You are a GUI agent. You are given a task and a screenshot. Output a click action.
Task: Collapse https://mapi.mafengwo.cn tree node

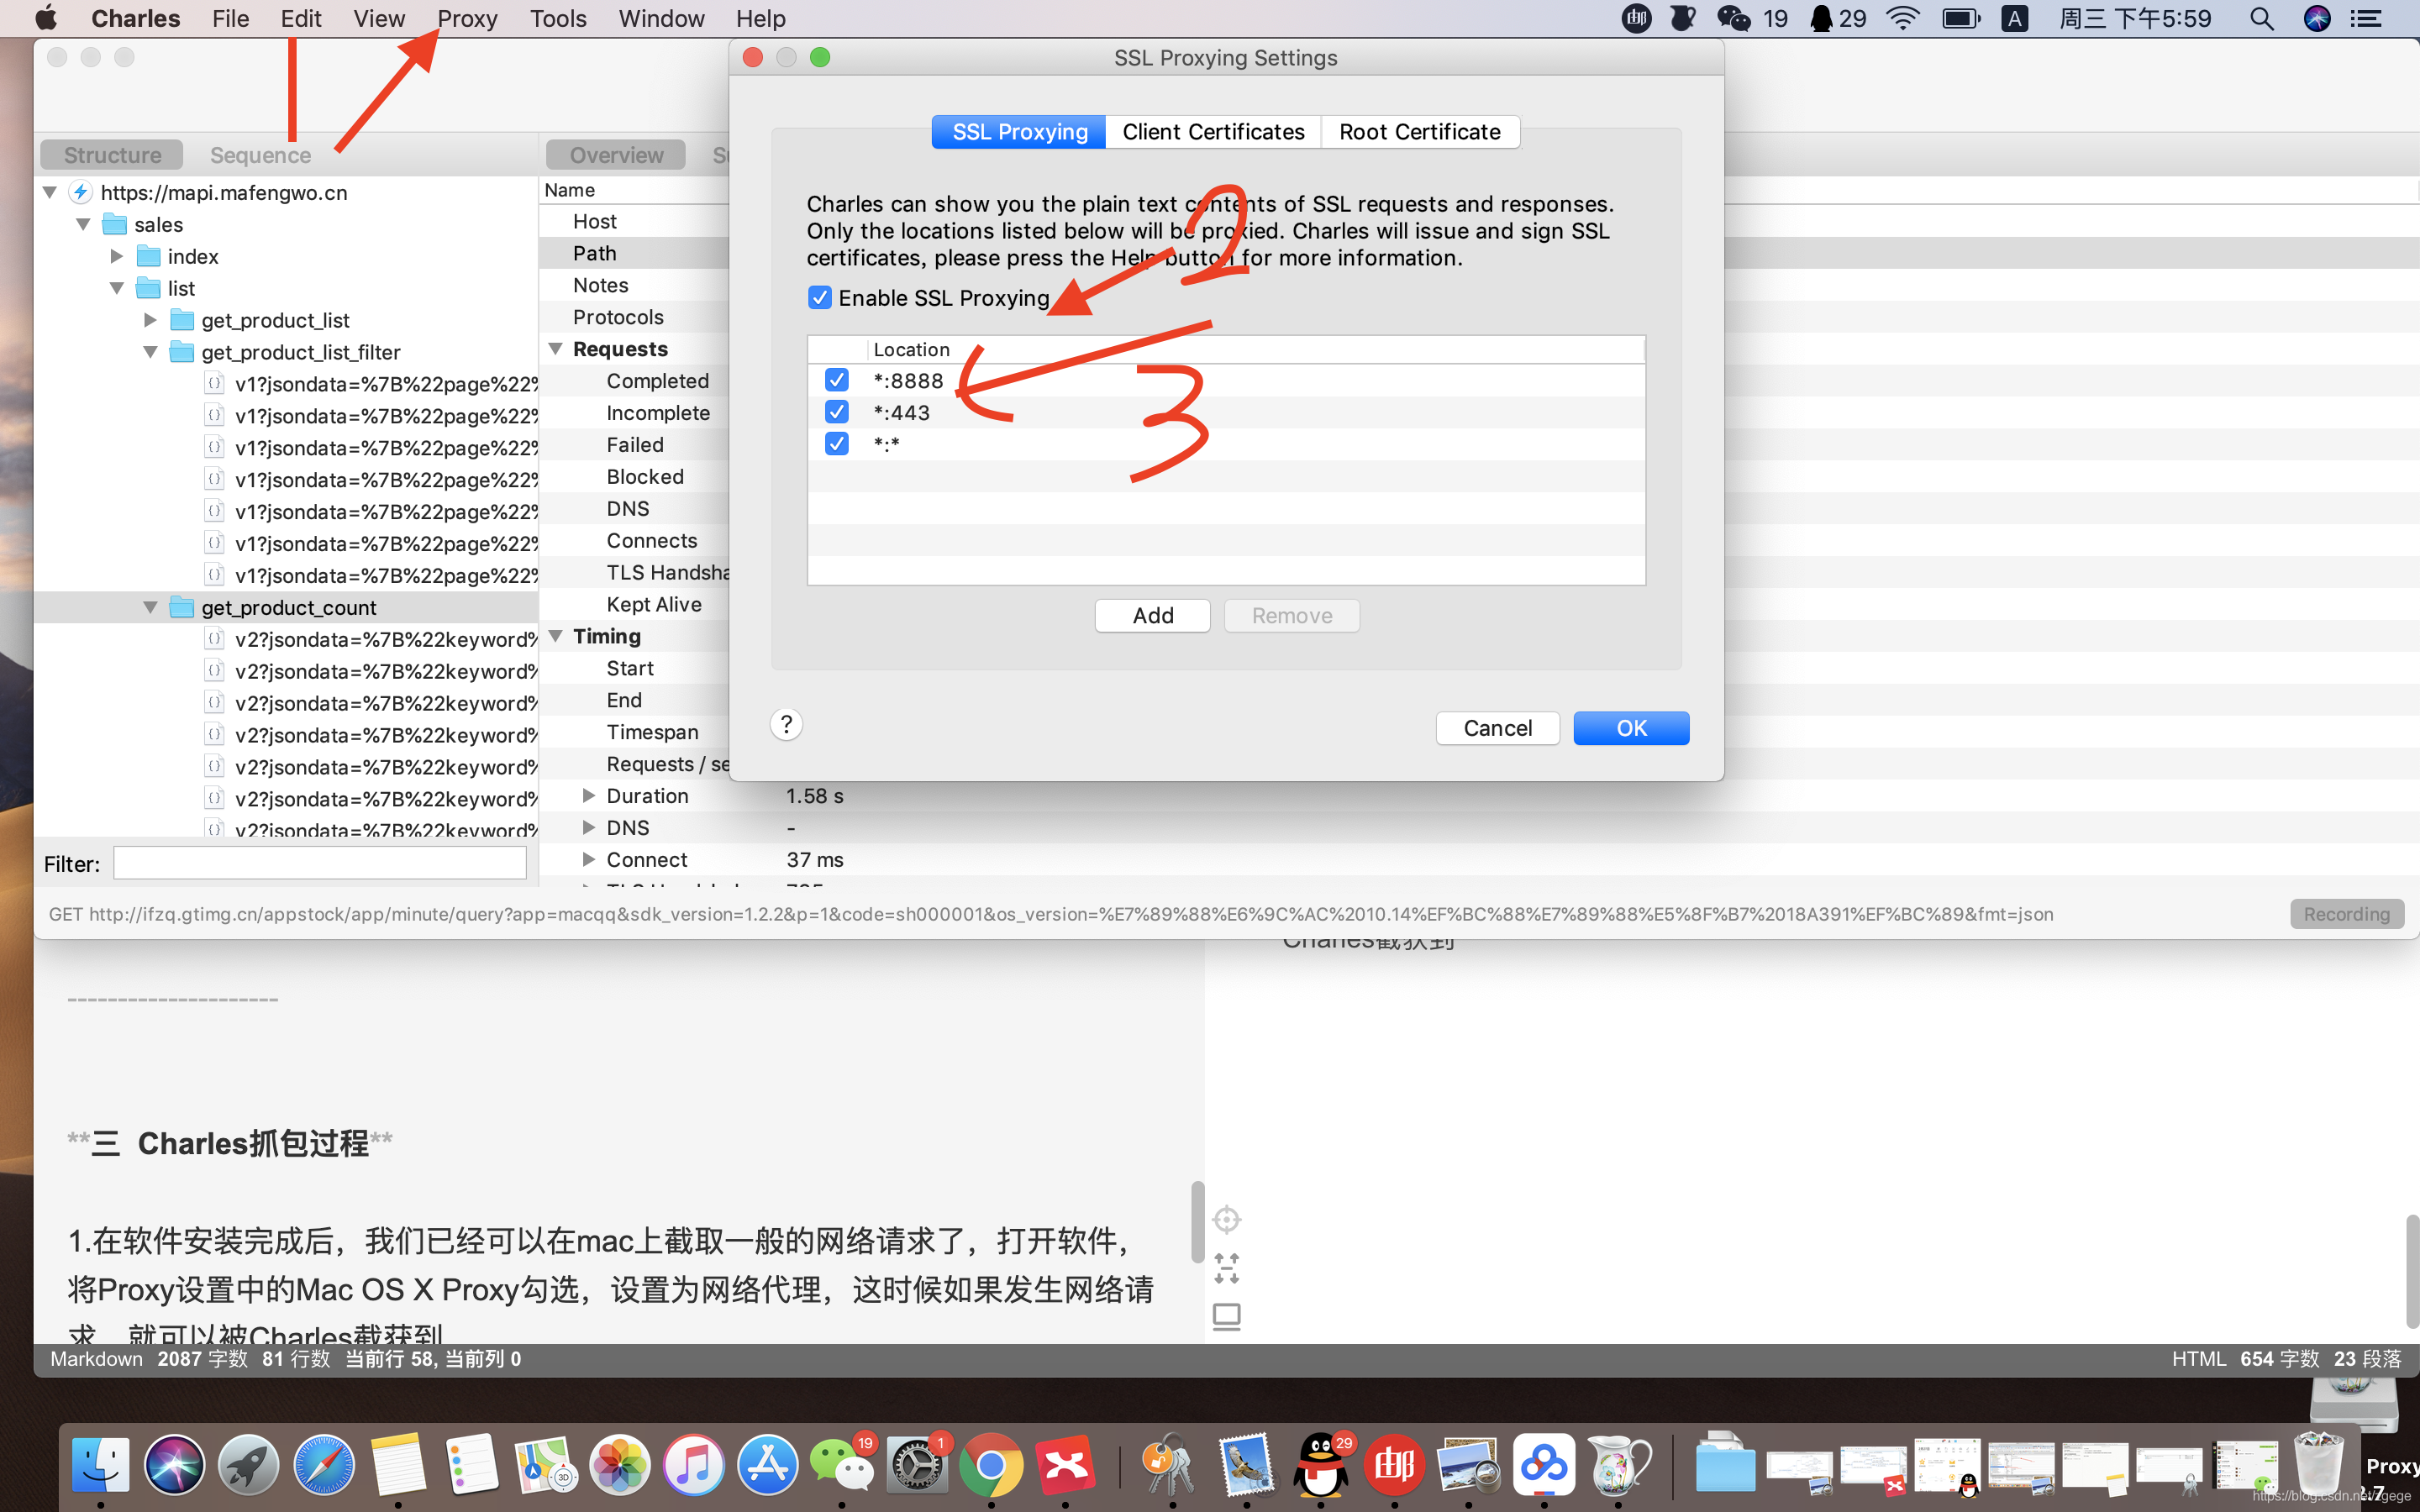tap(50, 192)
